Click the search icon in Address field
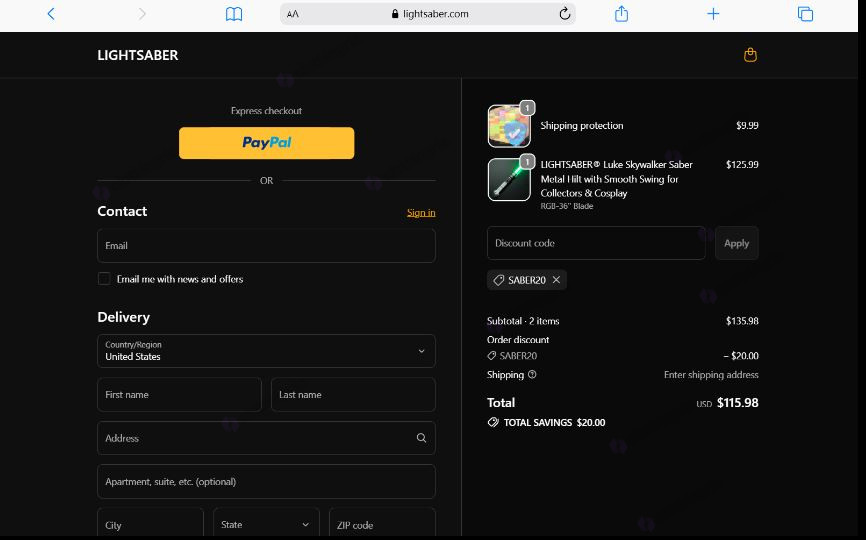 point(421,438)
